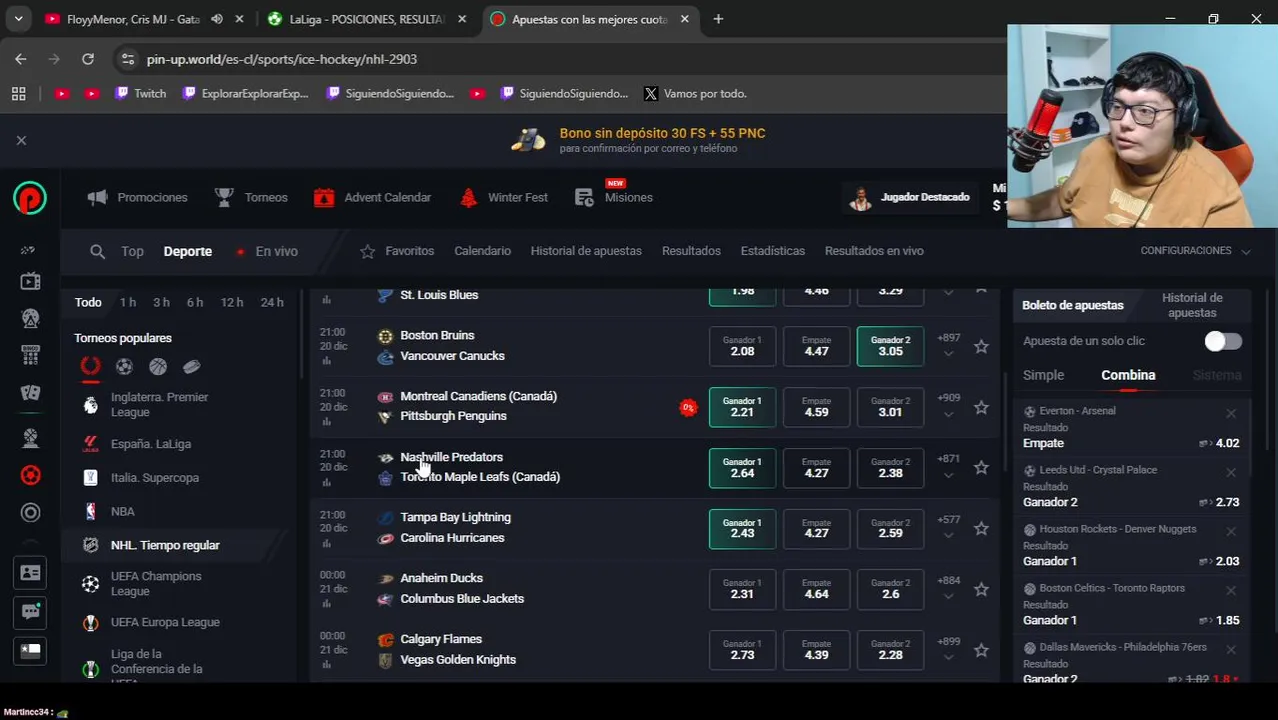Expand +884 markets for Anaheim match
The image size is (1278, 720).
point(948,588)
